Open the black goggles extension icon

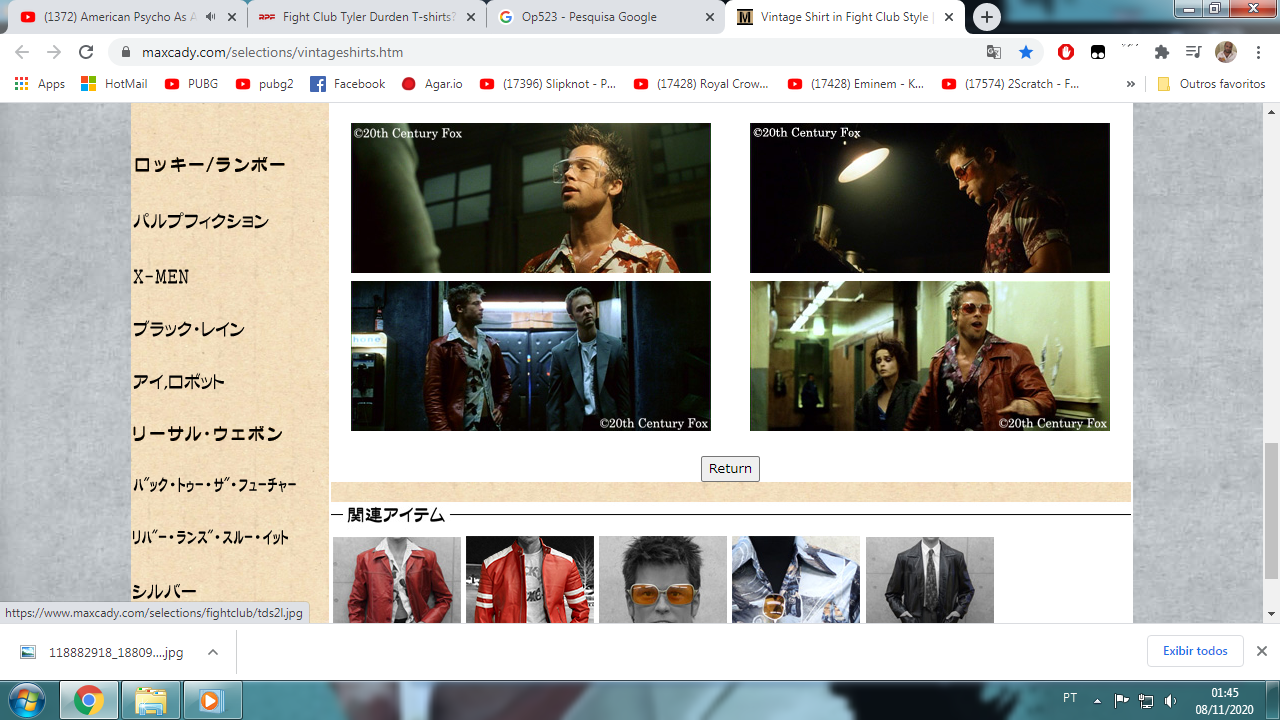[1098, 52]
